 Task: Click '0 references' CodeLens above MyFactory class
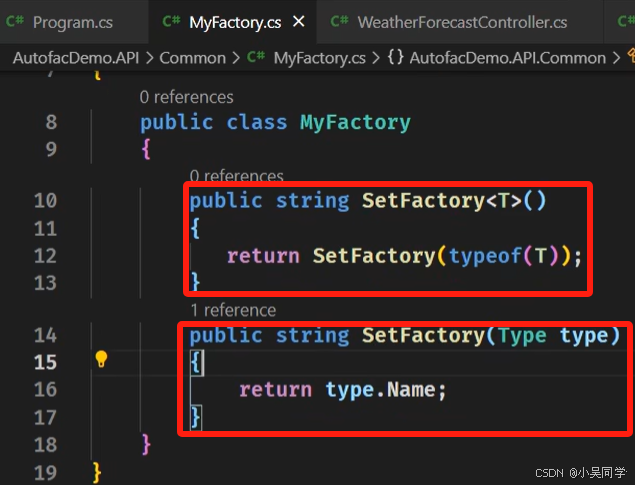(x=186, y=97)
